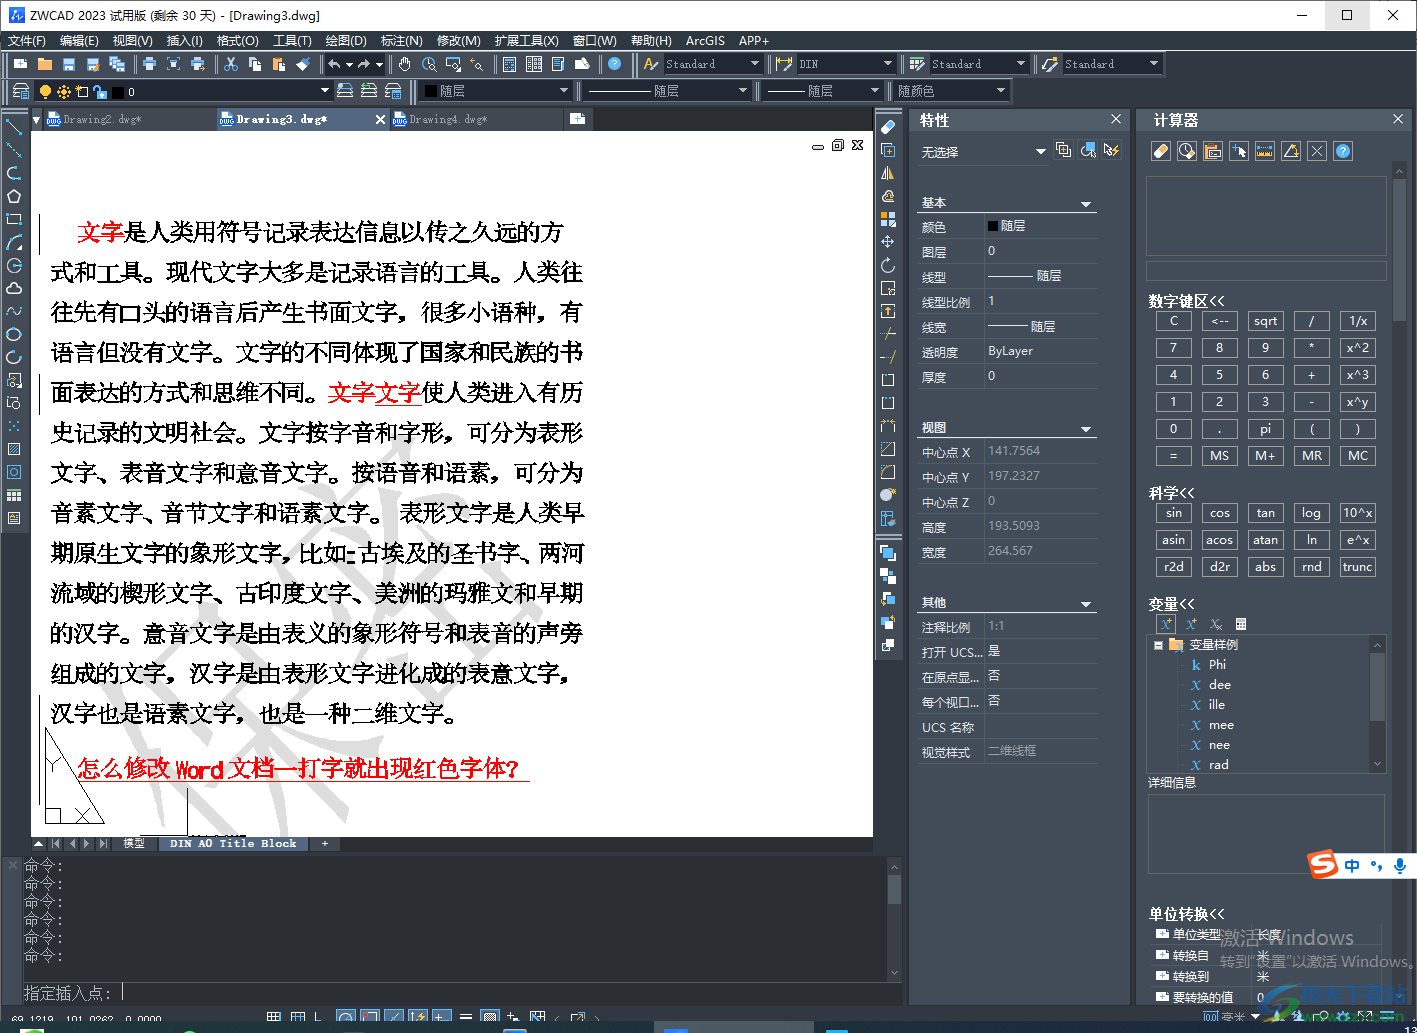Open the Layer Properties Manager icon
The height and width of the screenshot is (1033, 1417).
point(21,91)
